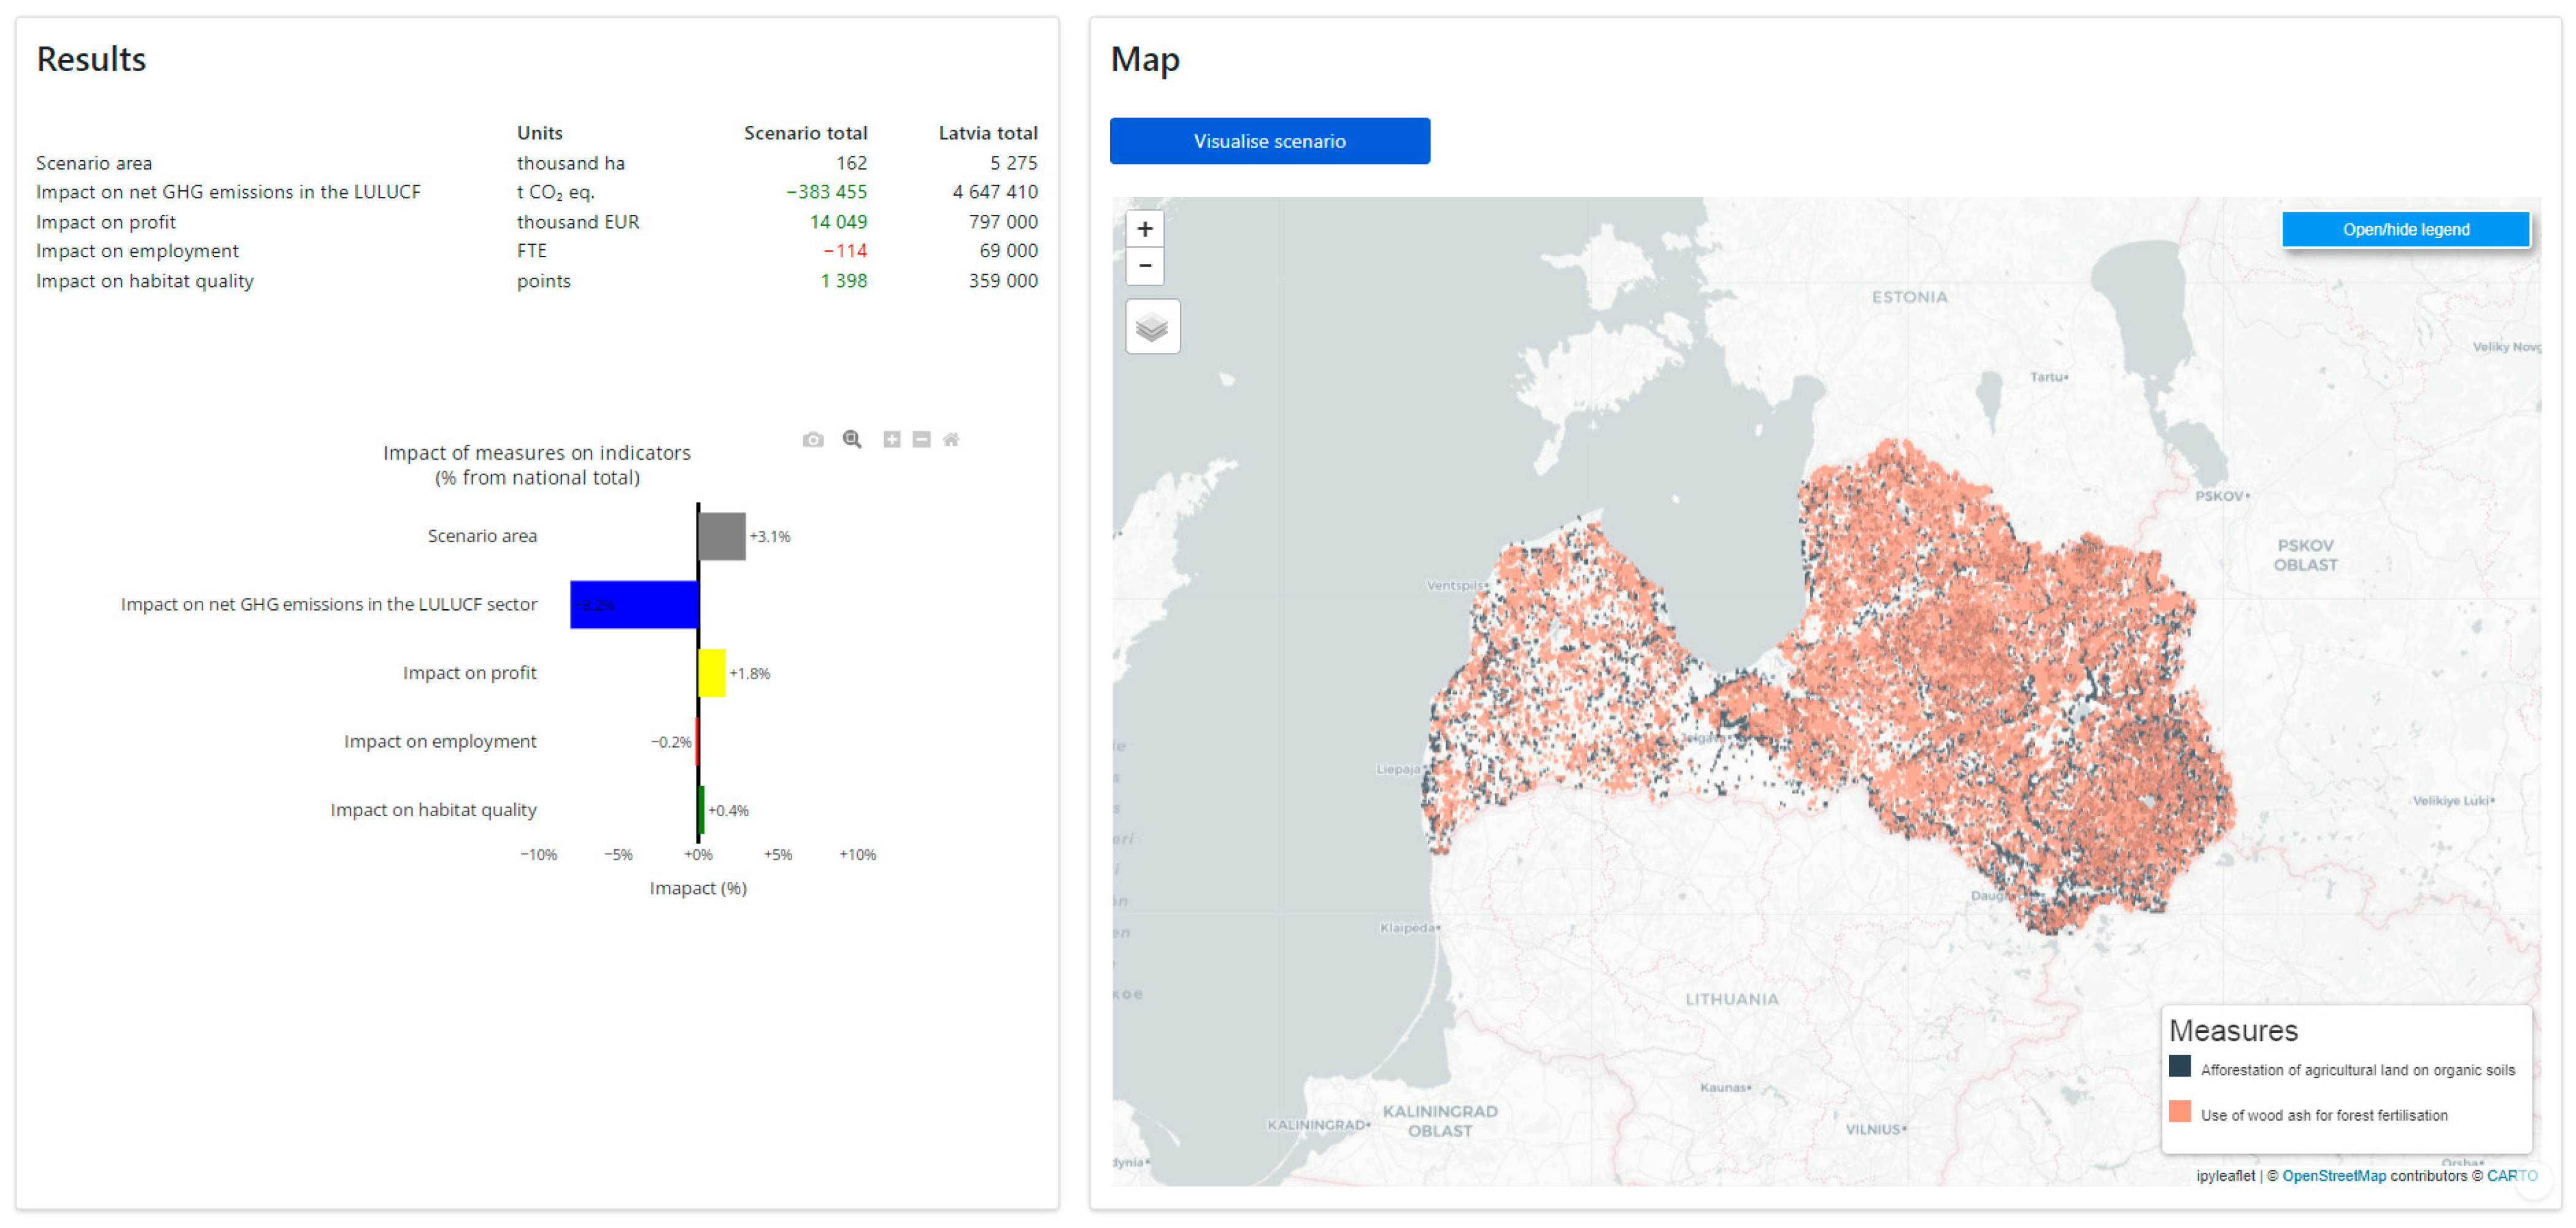
Task: Click the 'FTE' unit cell
Action: (x=531, y=251)
